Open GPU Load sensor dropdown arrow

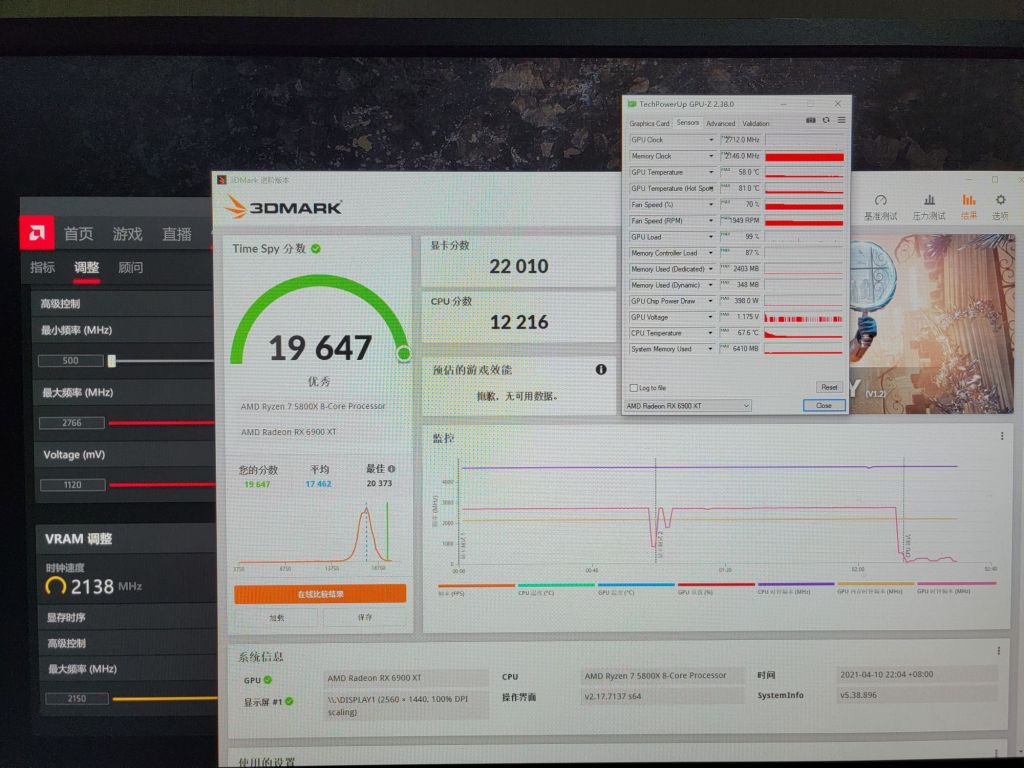point(711,237)
